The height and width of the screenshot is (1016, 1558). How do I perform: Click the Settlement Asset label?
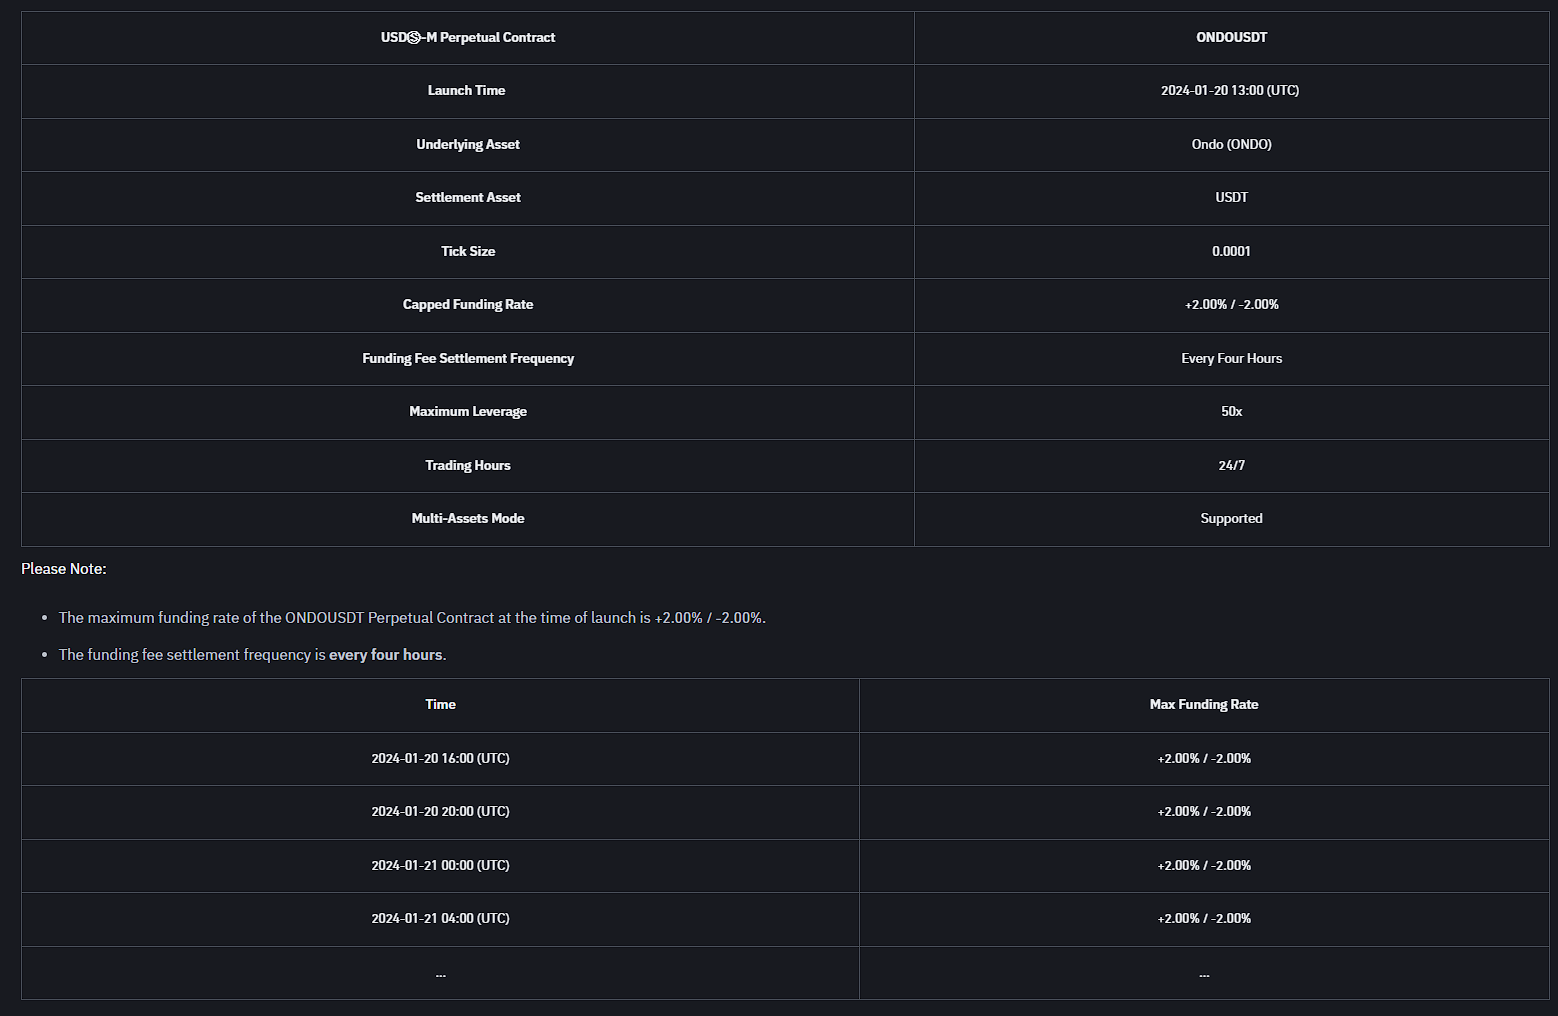467,197
